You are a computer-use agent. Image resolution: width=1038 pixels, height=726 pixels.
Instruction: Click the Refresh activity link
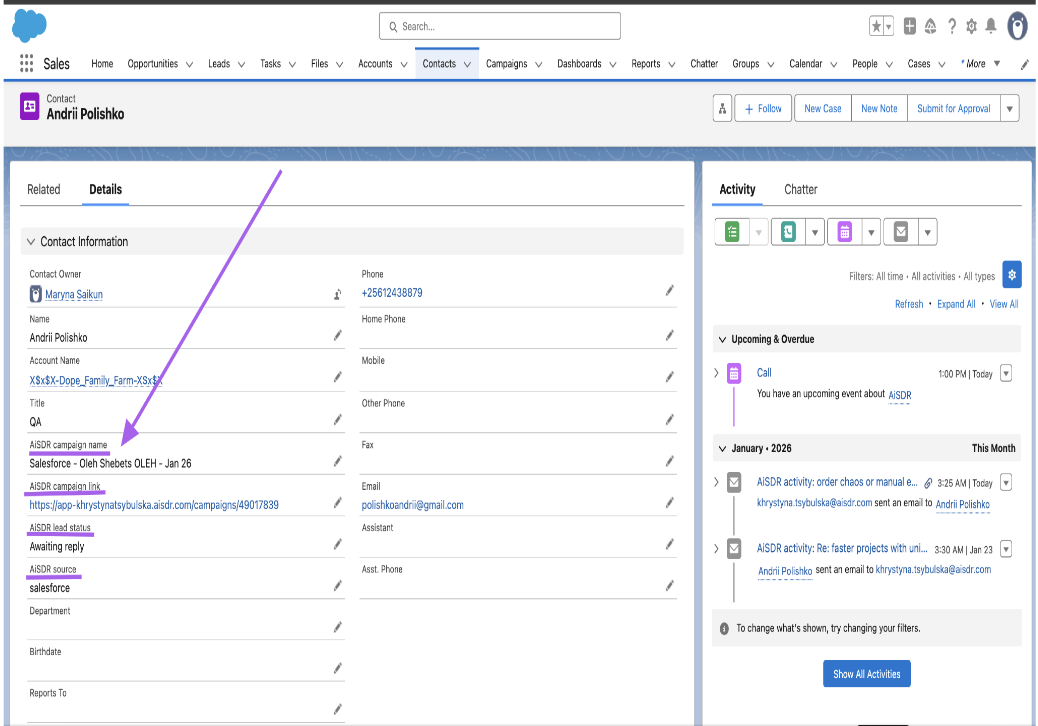point(909,304)
